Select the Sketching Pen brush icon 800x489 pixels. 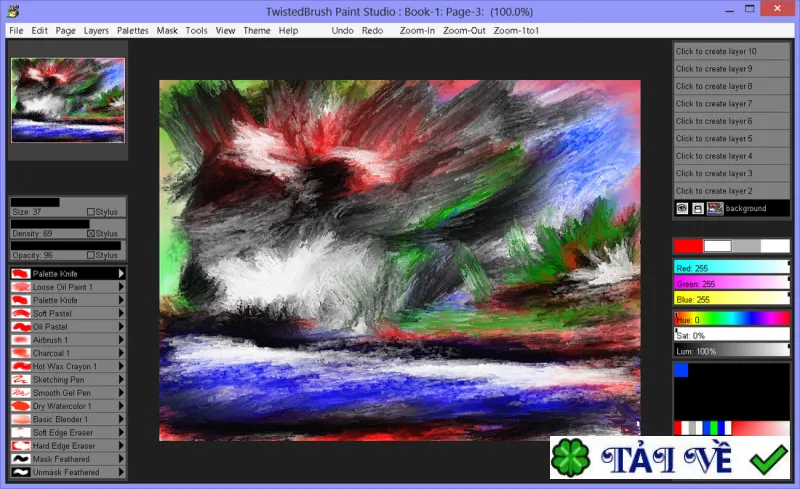tap(21, 380)
